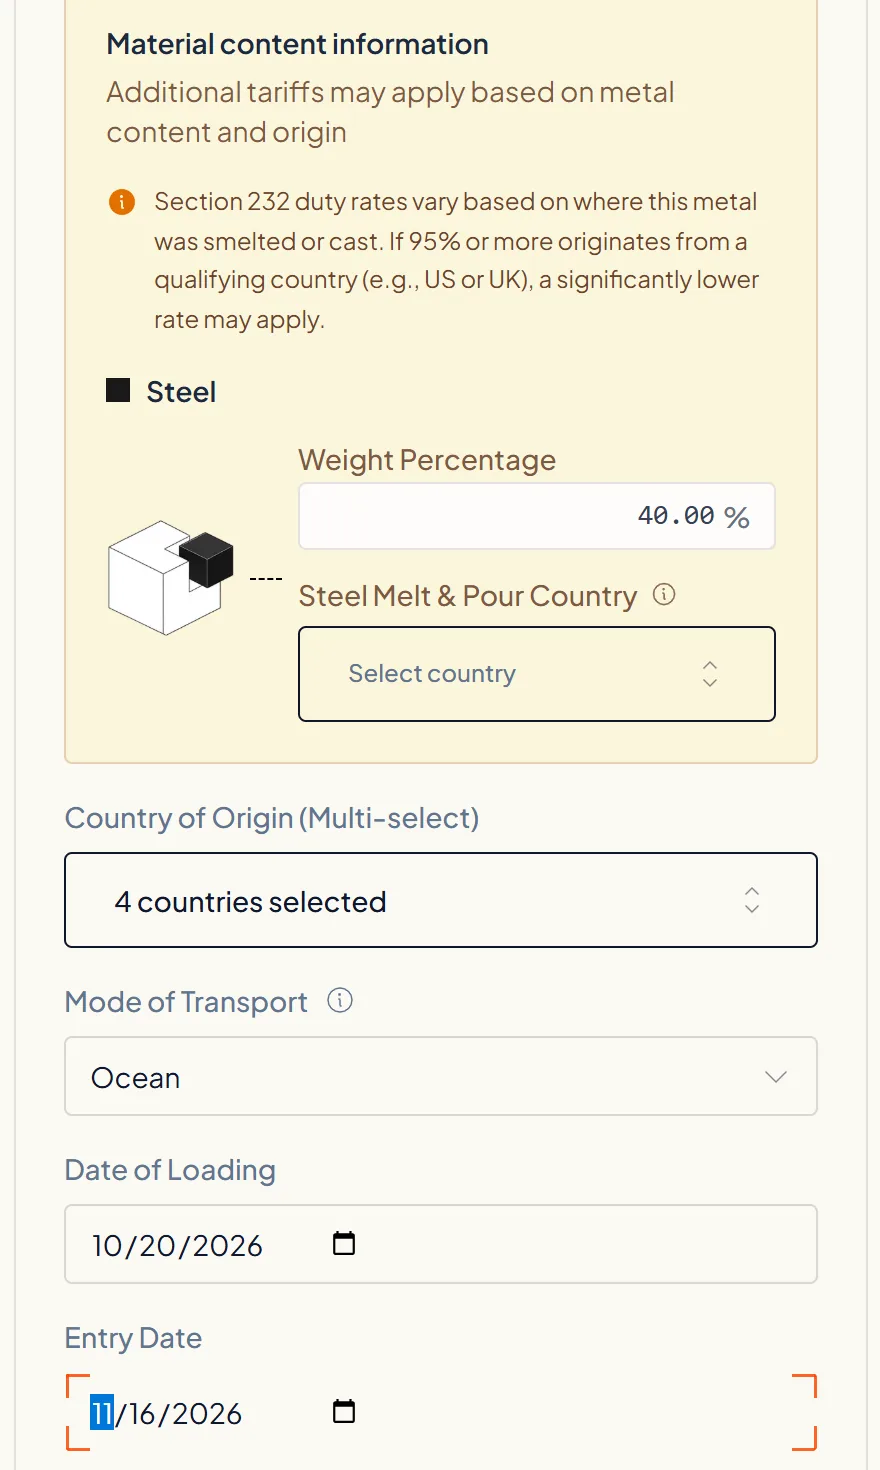Click the chevron in the Ocean dropdown
The image size is (880, 1470).
[x=776, y=1077]
